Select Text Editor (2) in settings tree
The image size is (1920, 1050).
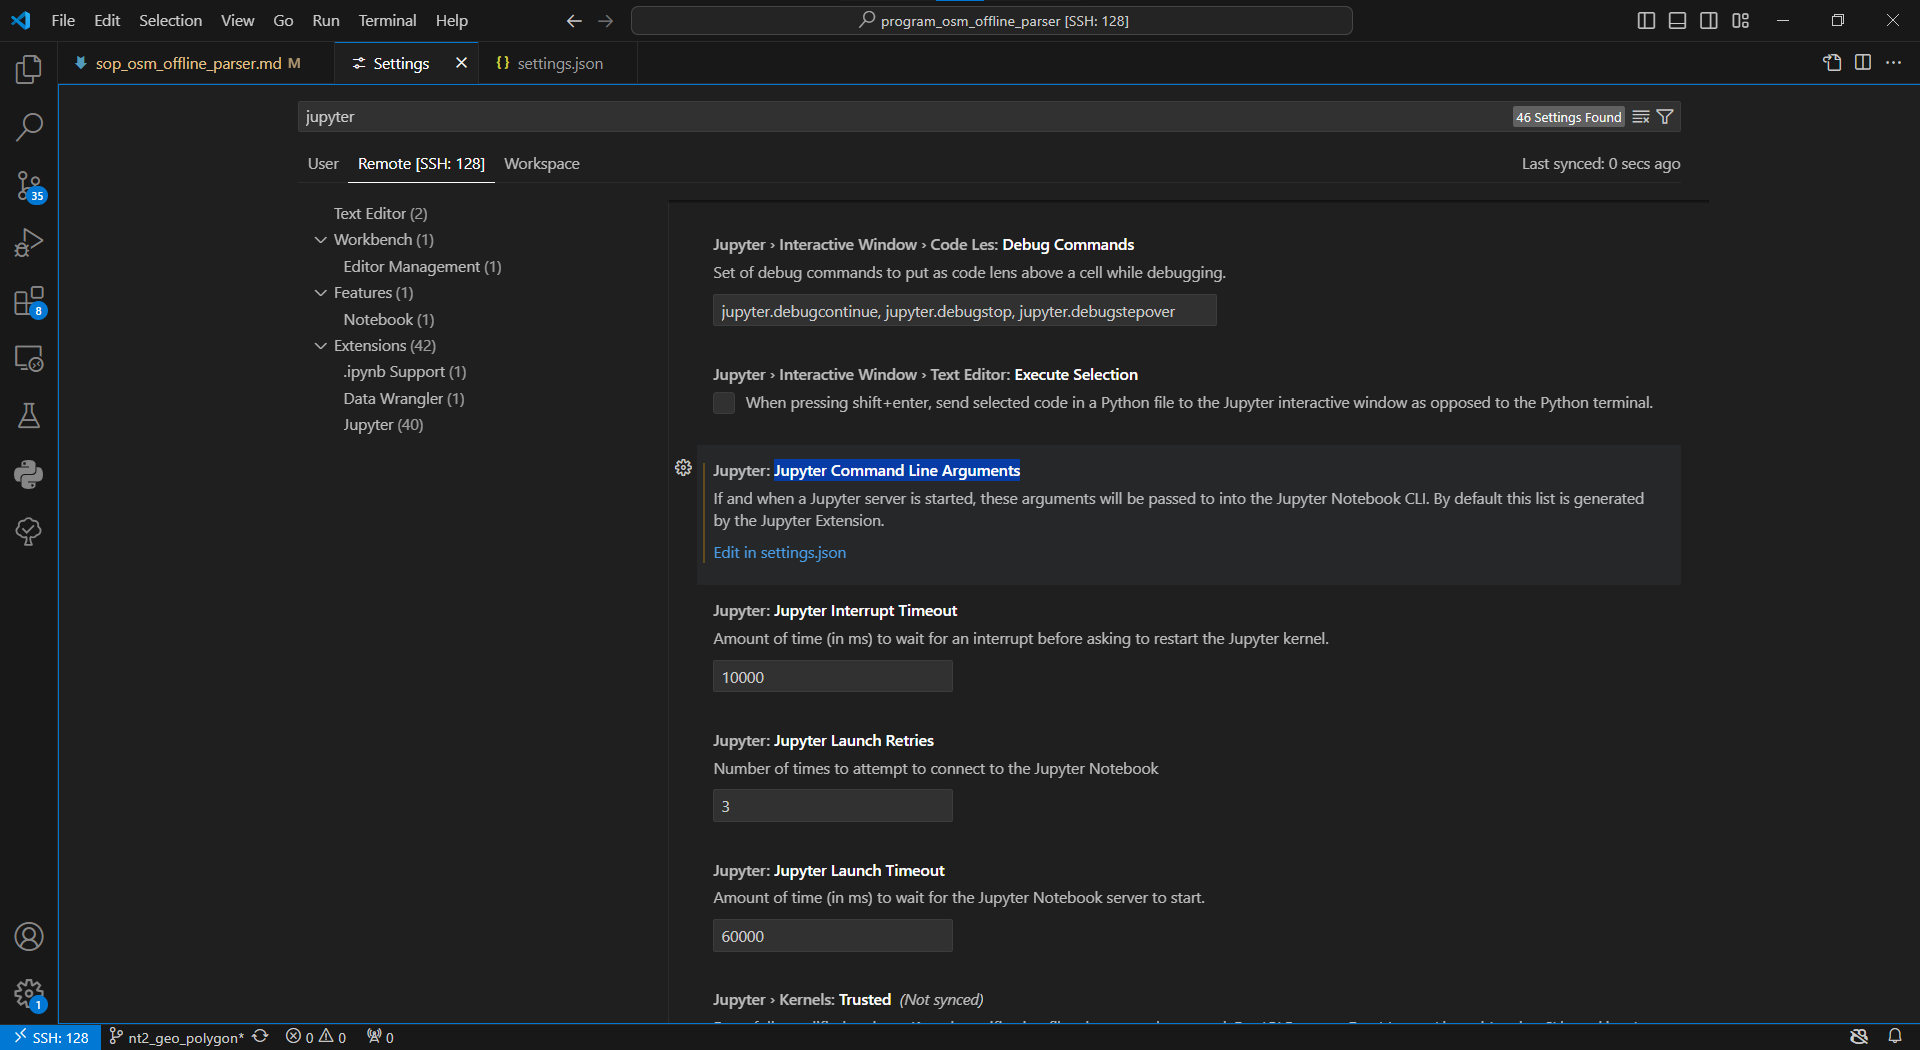click(x=380, y=214)
